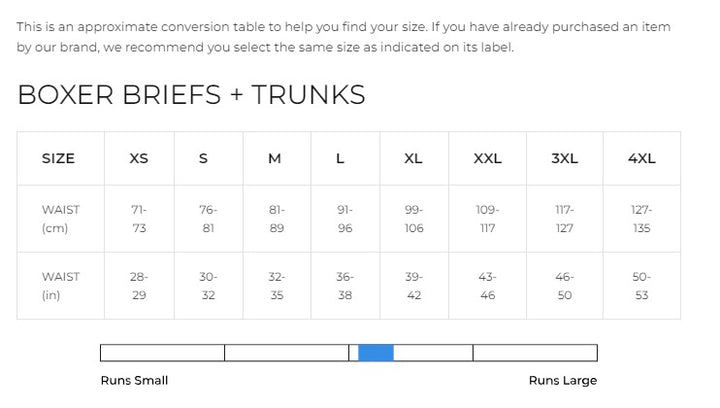This screenshot has height=408, width=720.
Task: Click the WAIST (in) row label
Action: [60, 285]
